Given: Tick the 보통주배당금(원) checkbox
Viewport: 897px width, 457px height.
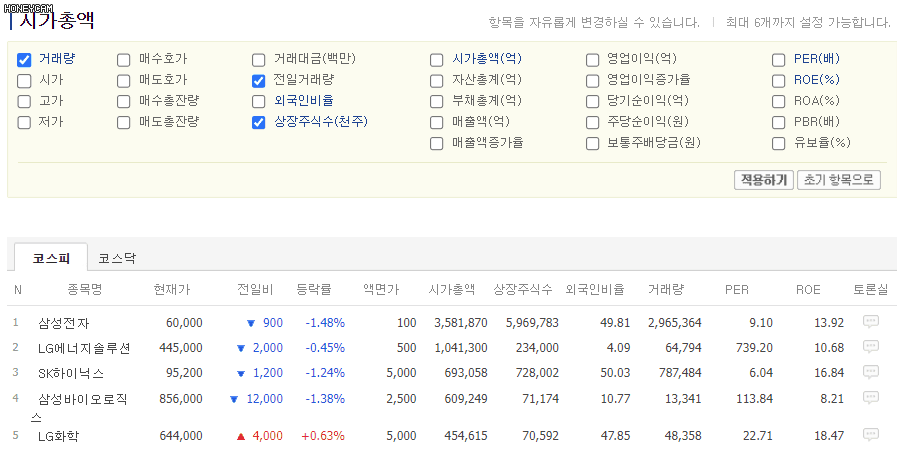Looking at the screenshot, I should (593, 144).
